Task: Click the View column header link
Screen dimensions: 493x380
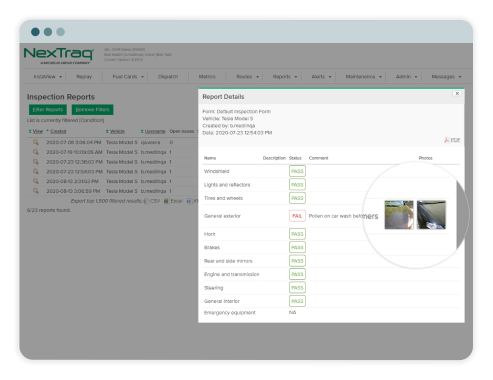Action: point(38,131)
